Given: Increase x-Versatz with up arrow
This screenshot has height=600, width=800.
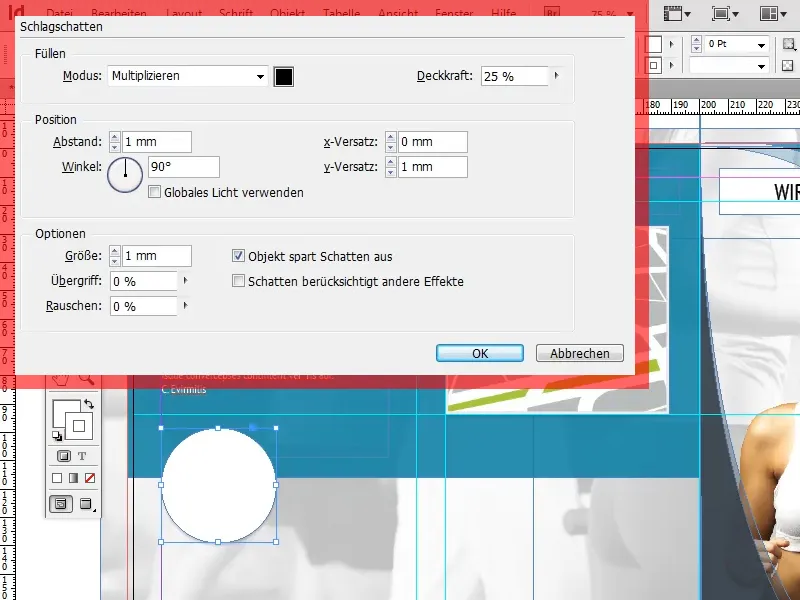Looking at the screenshot, I should pos(391,137).
